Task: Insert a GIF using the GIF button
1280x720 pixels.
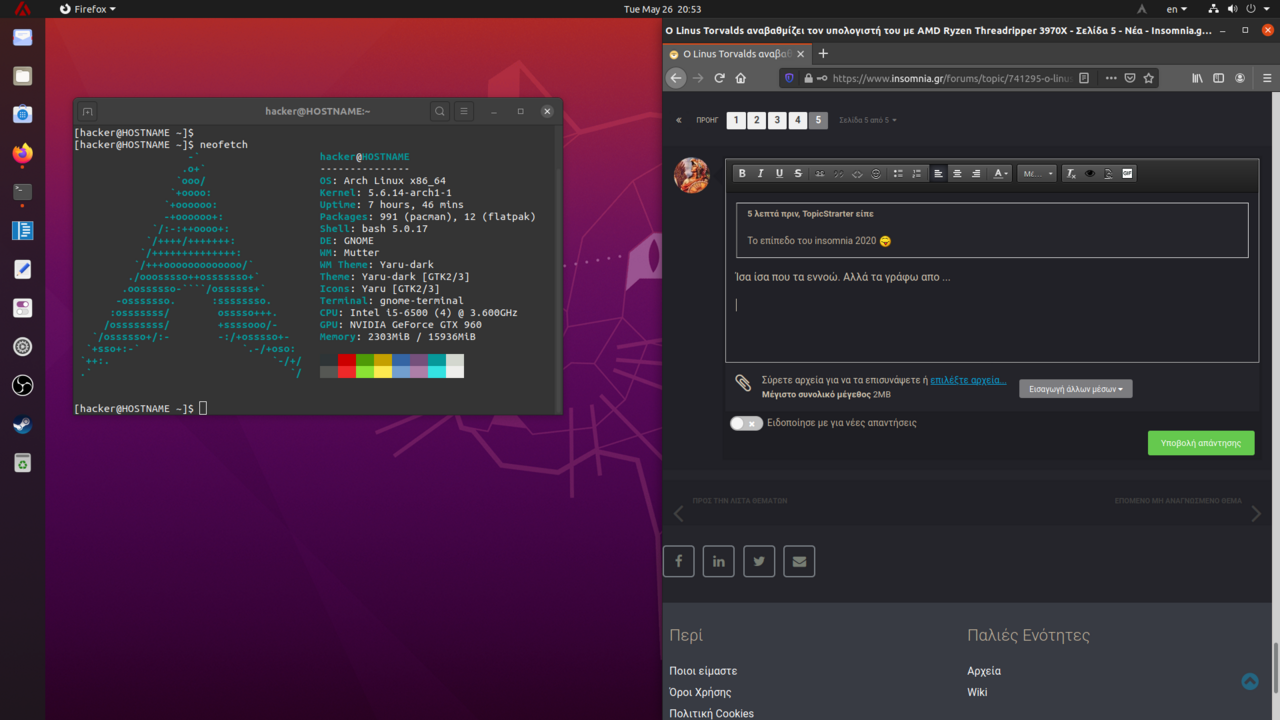Action: pyautogui.click(x=1127, y=173)
